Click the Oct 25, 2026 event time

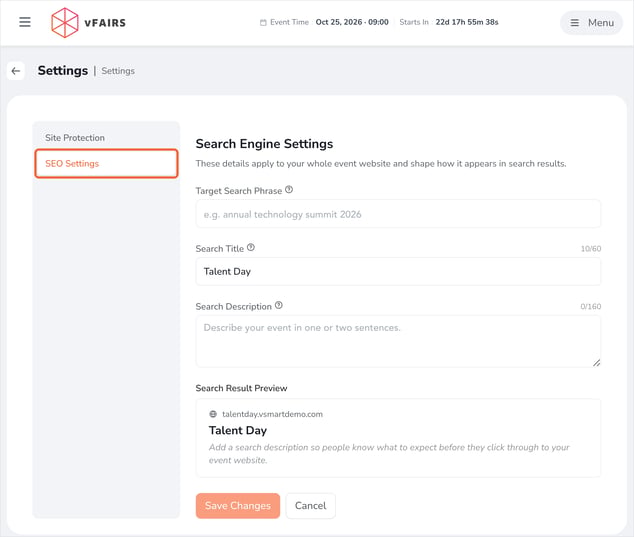[352, 22]
